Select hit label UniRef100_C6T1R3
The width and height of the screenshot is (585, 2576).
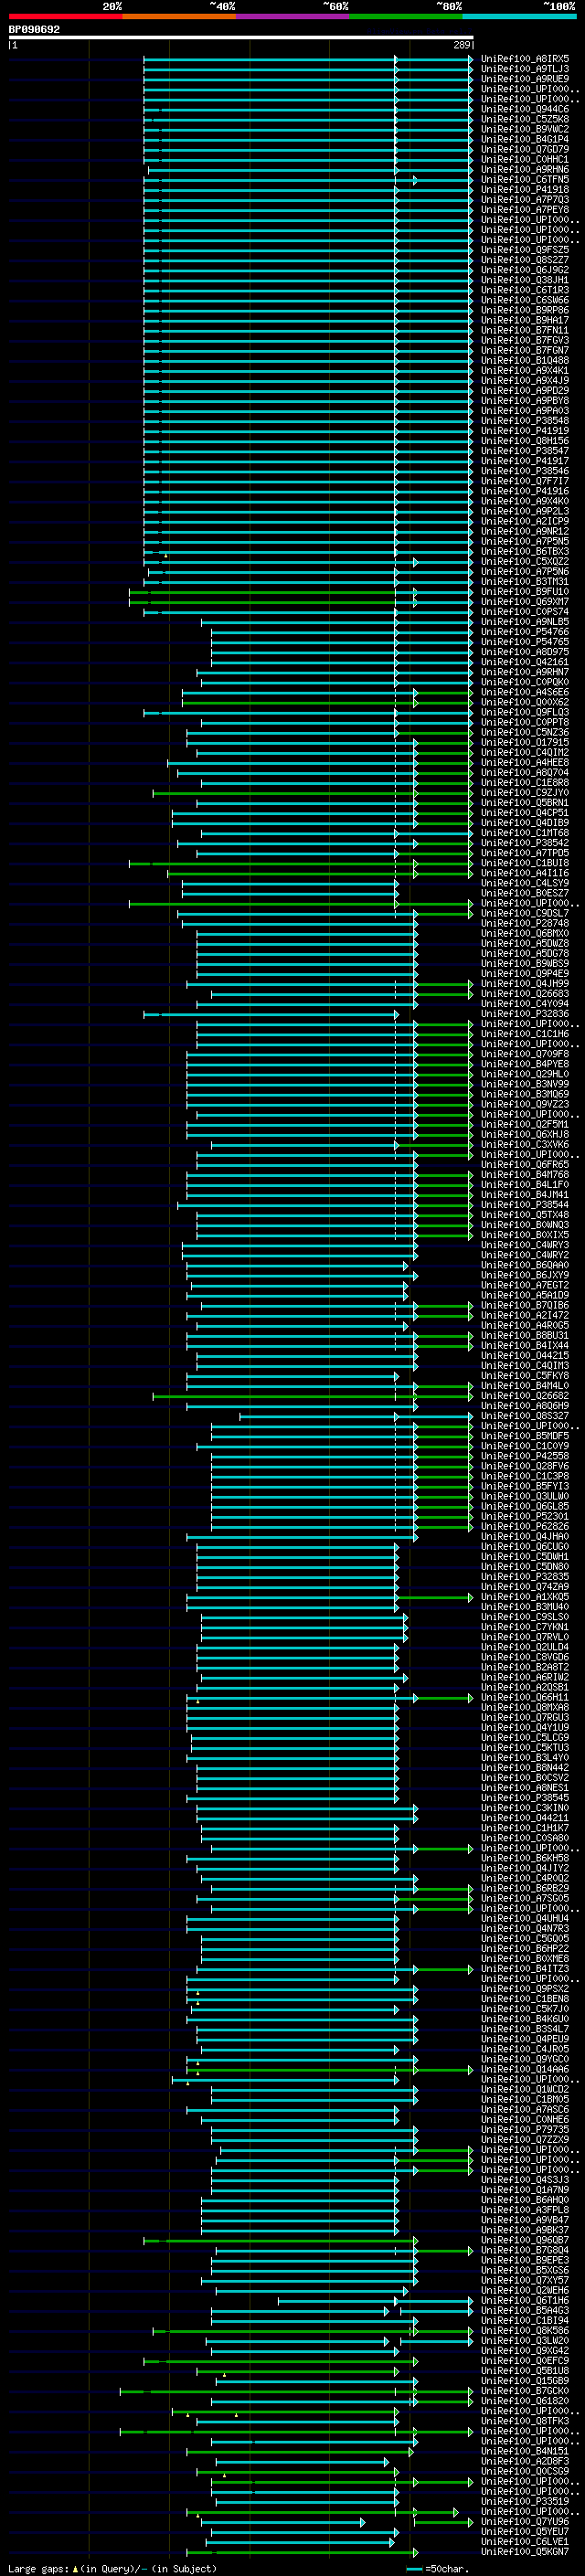click(525, 290)
